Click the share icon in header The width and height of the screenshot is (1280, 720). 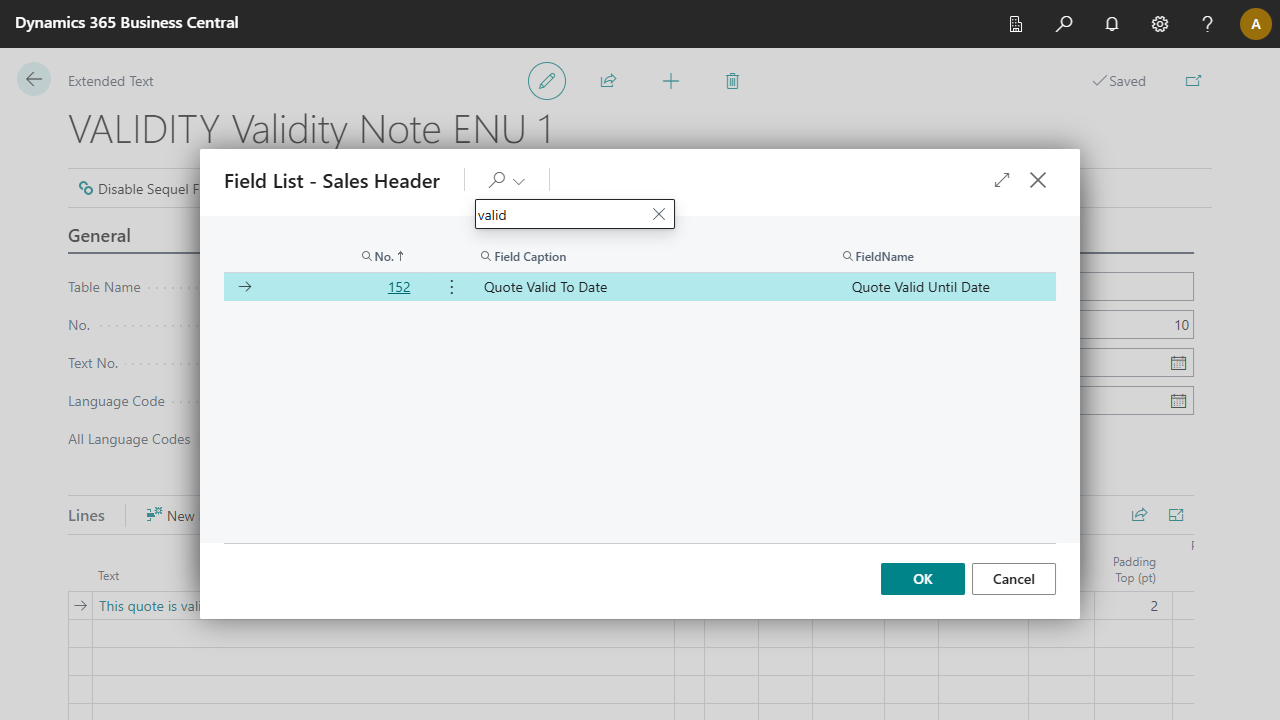coord(608,81)
